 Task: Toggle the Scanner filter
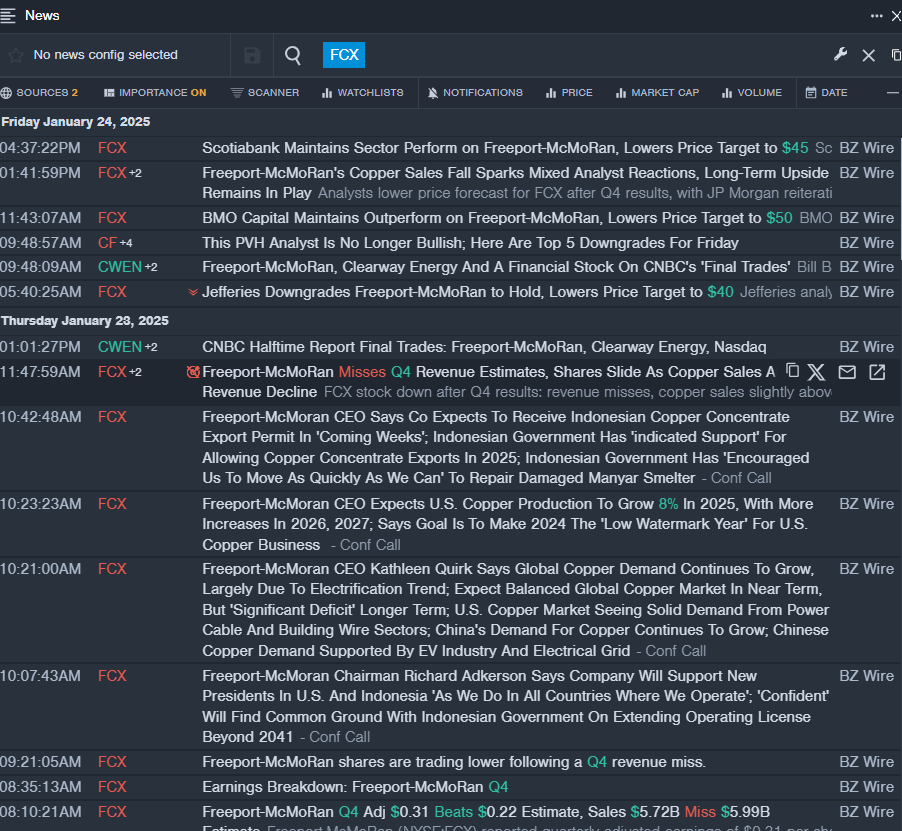click(x=265, y=93)
